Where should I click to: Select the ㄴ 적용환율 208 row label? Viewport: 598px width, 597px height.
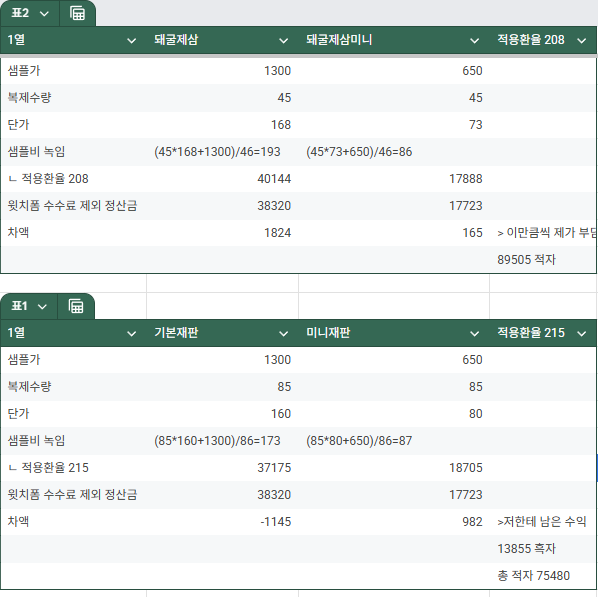pyautogui.click(x=74, y=179)
